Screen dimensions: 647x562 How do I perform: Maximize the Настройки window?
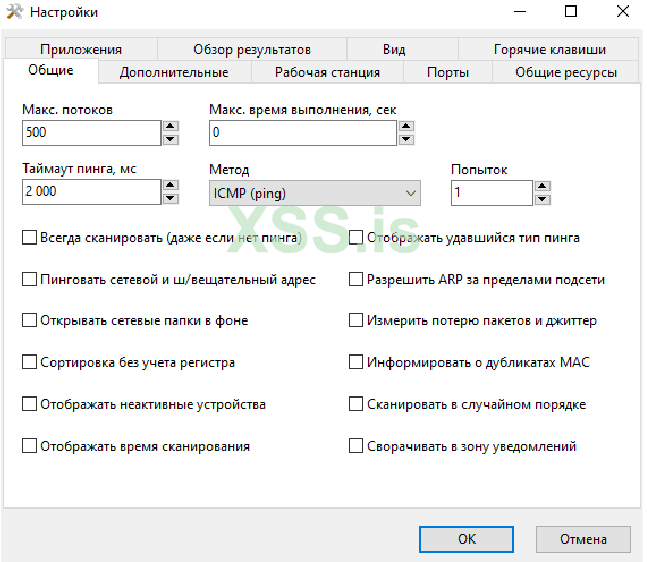click(x=571, y=12)
